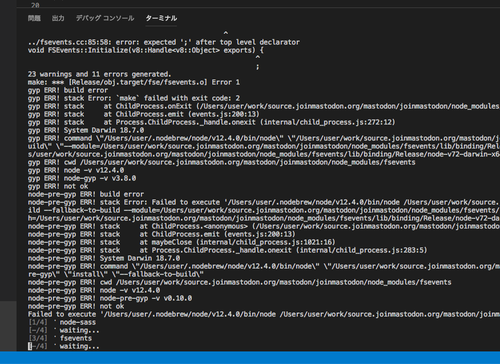Open the 出力 tab
This screenshot has width=500, height=364.
[58, 18]
